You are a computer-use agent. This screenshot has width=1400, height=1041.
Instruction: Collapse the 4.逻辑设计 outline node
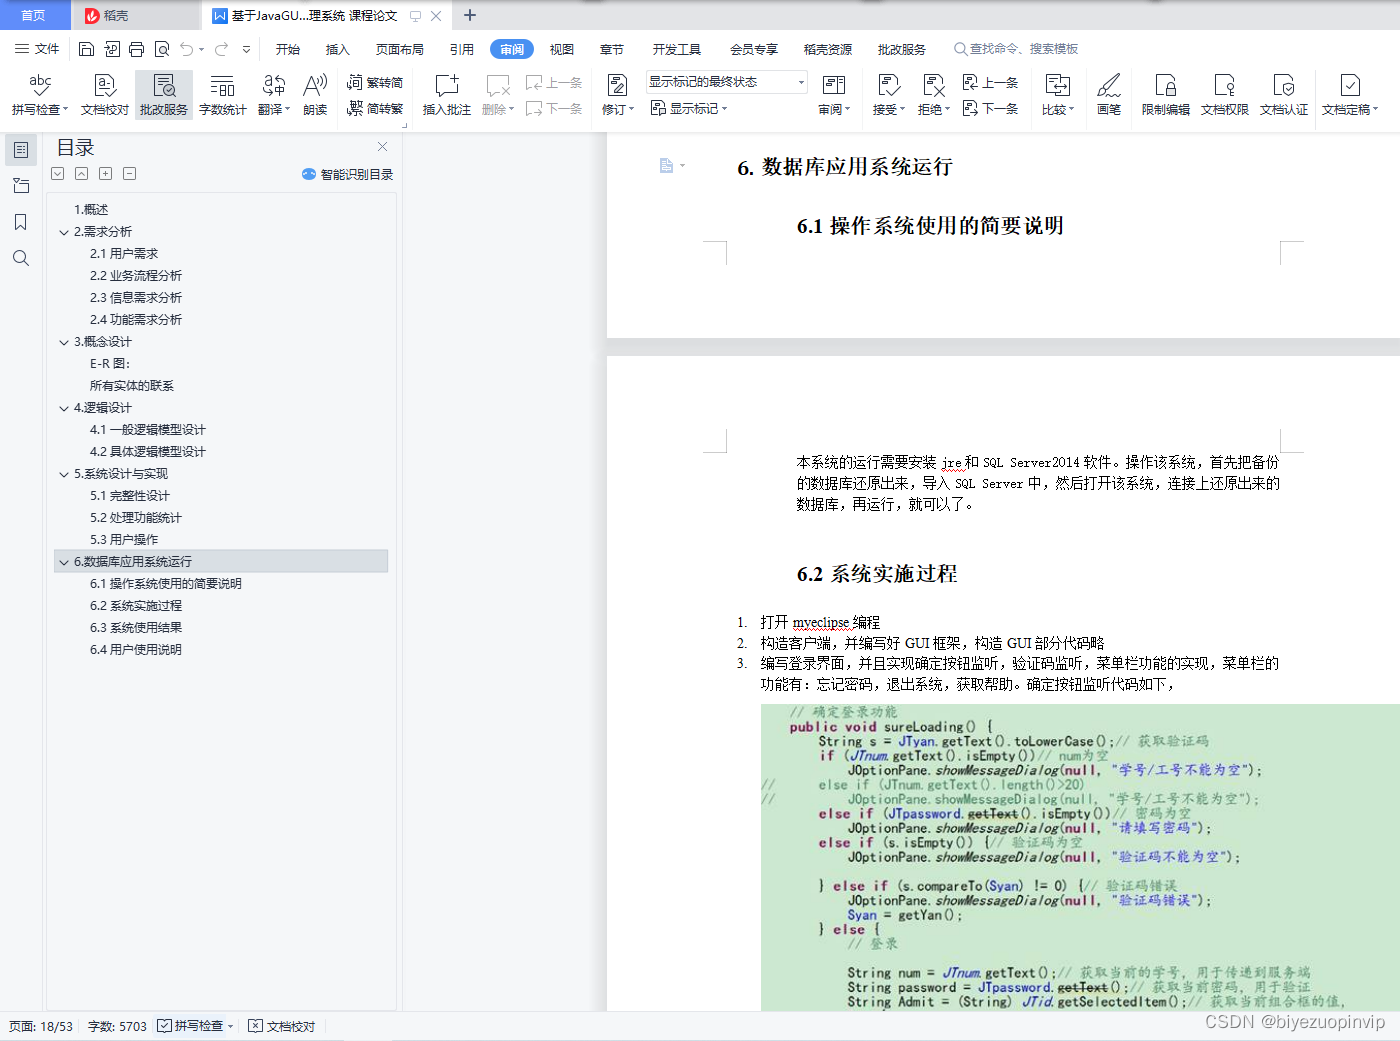click(x=64, y=408)
